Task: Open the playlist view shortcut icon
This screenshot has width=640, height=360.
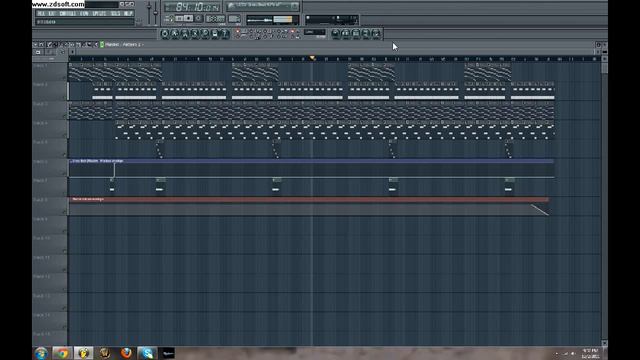Action: tap(165, 33)
